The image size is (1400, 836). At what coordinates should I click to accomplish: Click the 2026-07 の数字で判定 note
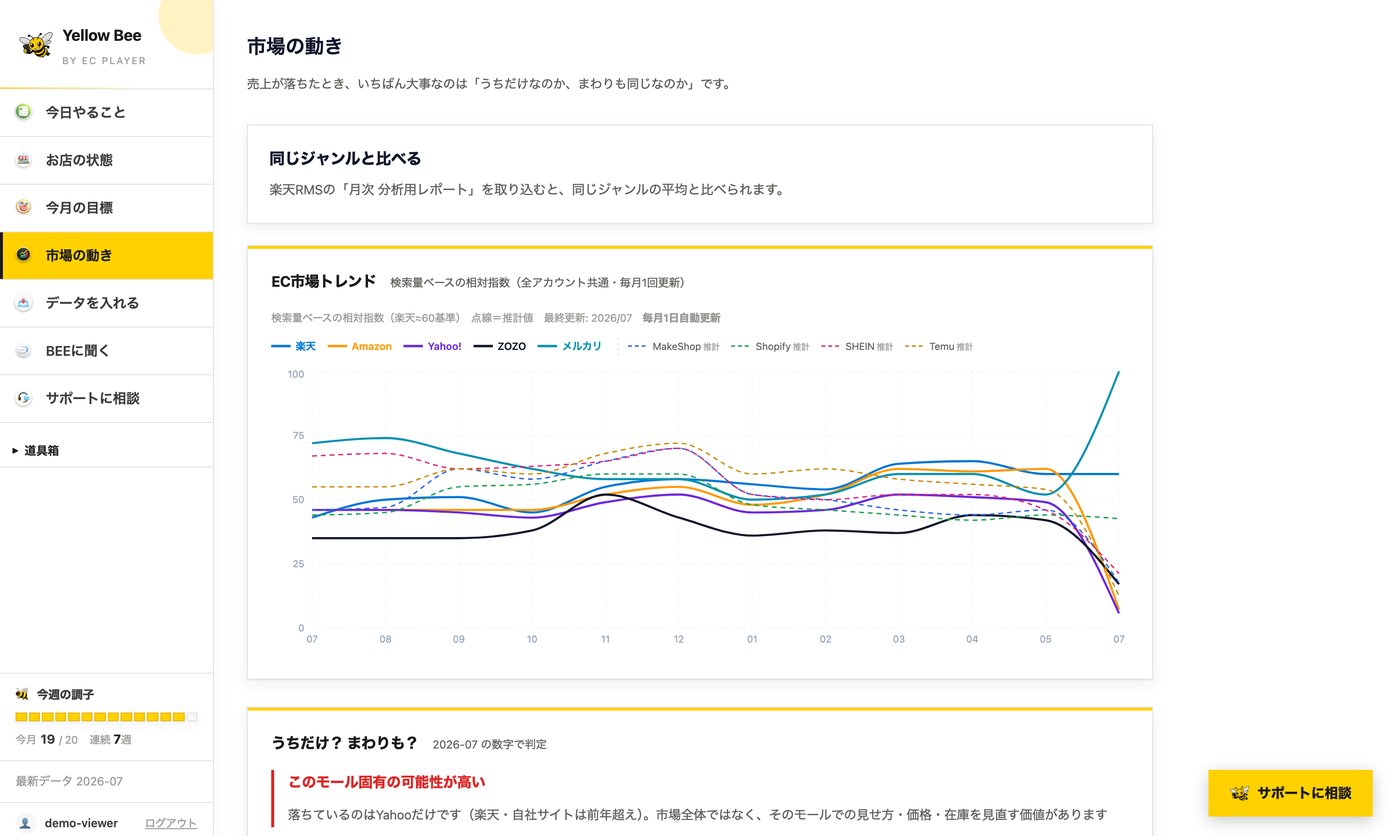tap(490, 745)
